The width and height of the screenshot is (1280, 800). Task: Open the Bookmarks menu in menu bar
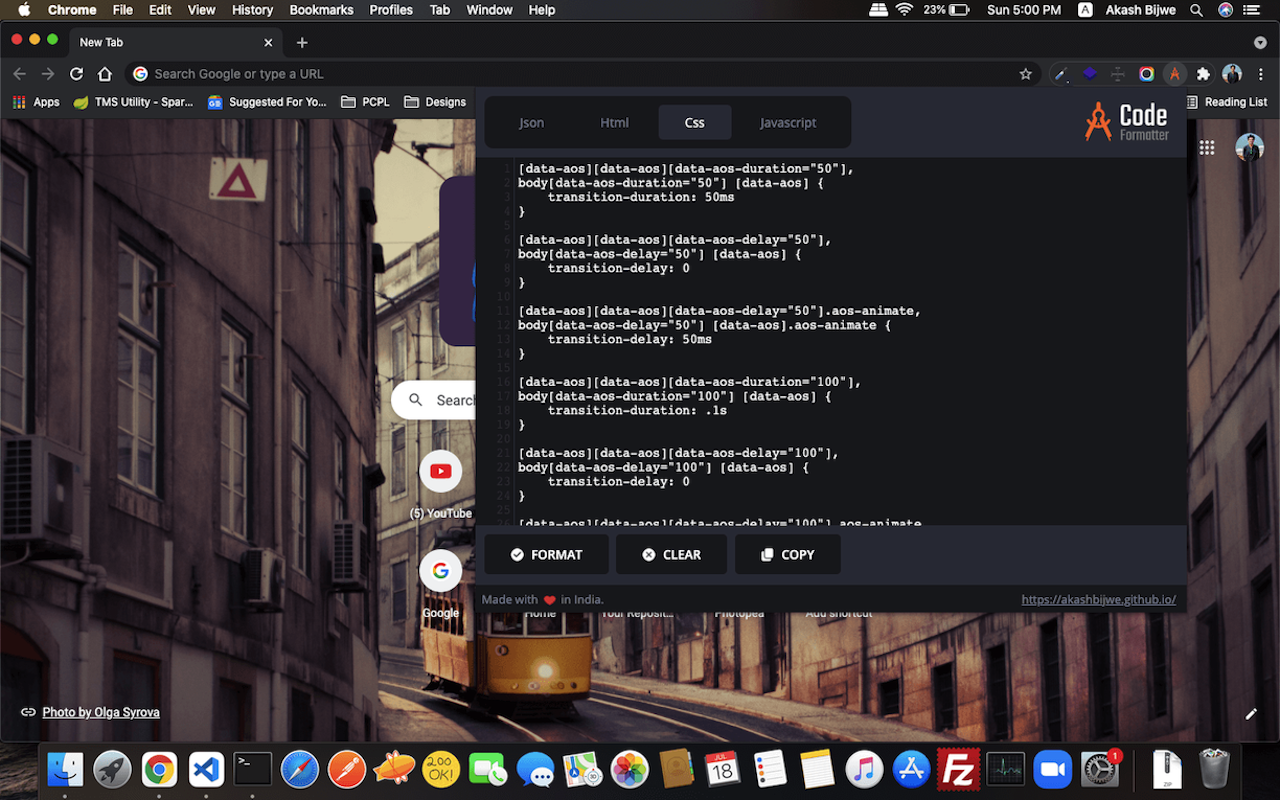point(321,10)
